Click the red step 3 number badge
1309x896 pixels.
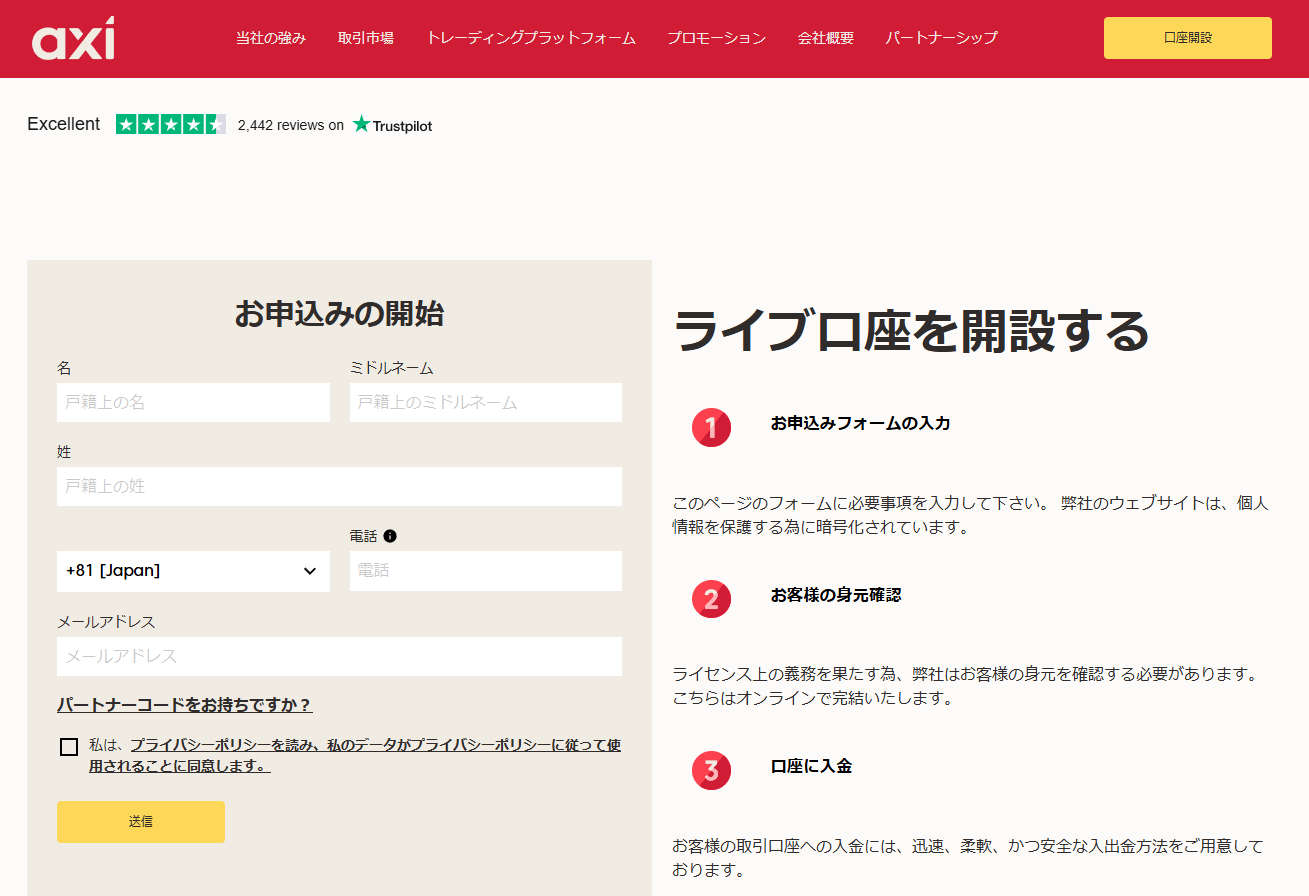(x=711, y=770)
